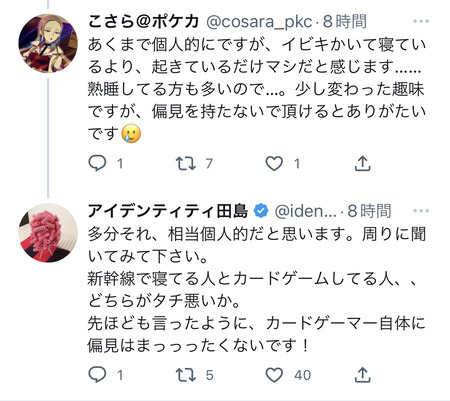Viewport: 450px width, 401px height.
Task: Share アイデンティティ田島's tweet
Action: pos(362,375)
